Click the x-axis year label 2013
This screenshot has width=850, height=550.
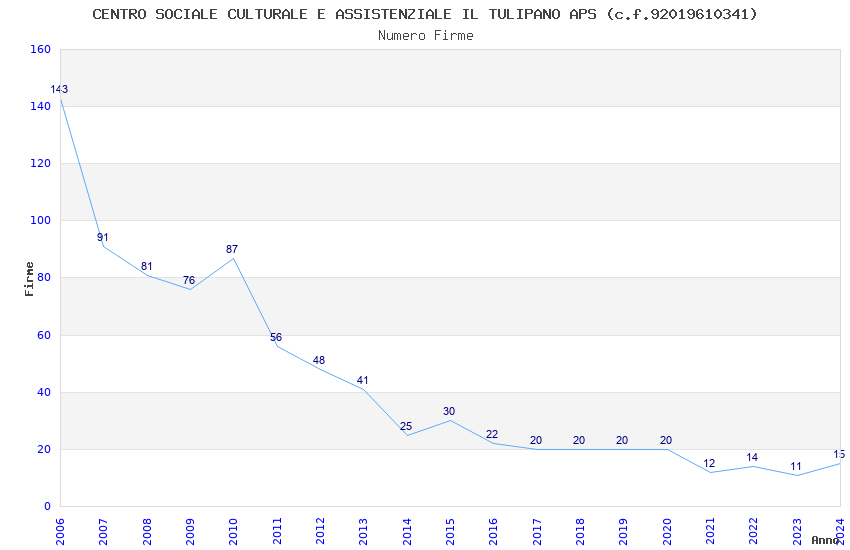click(x=363, y=532)
